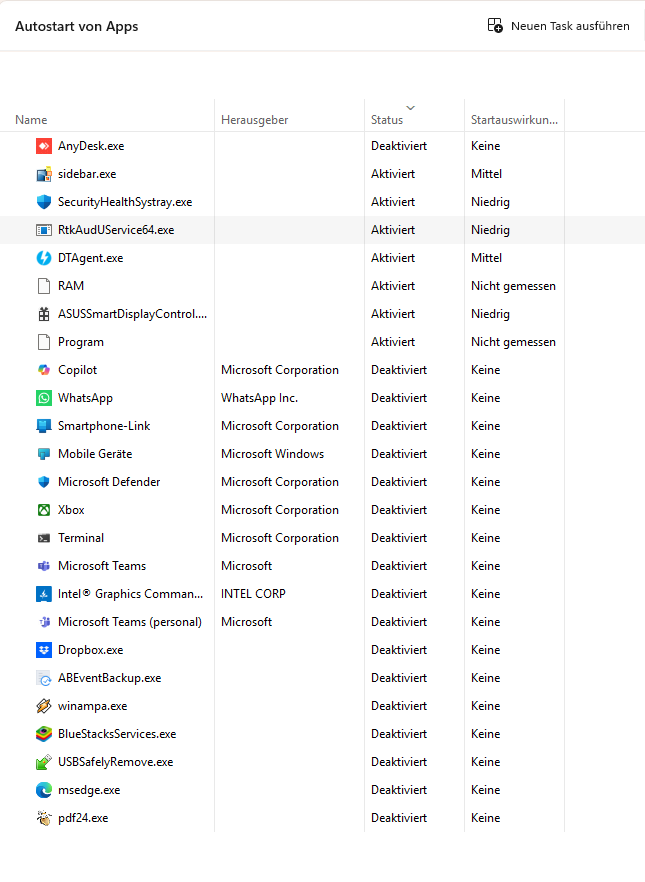Sort by the Startauswirkungen column header

click(x=514, y=120)
